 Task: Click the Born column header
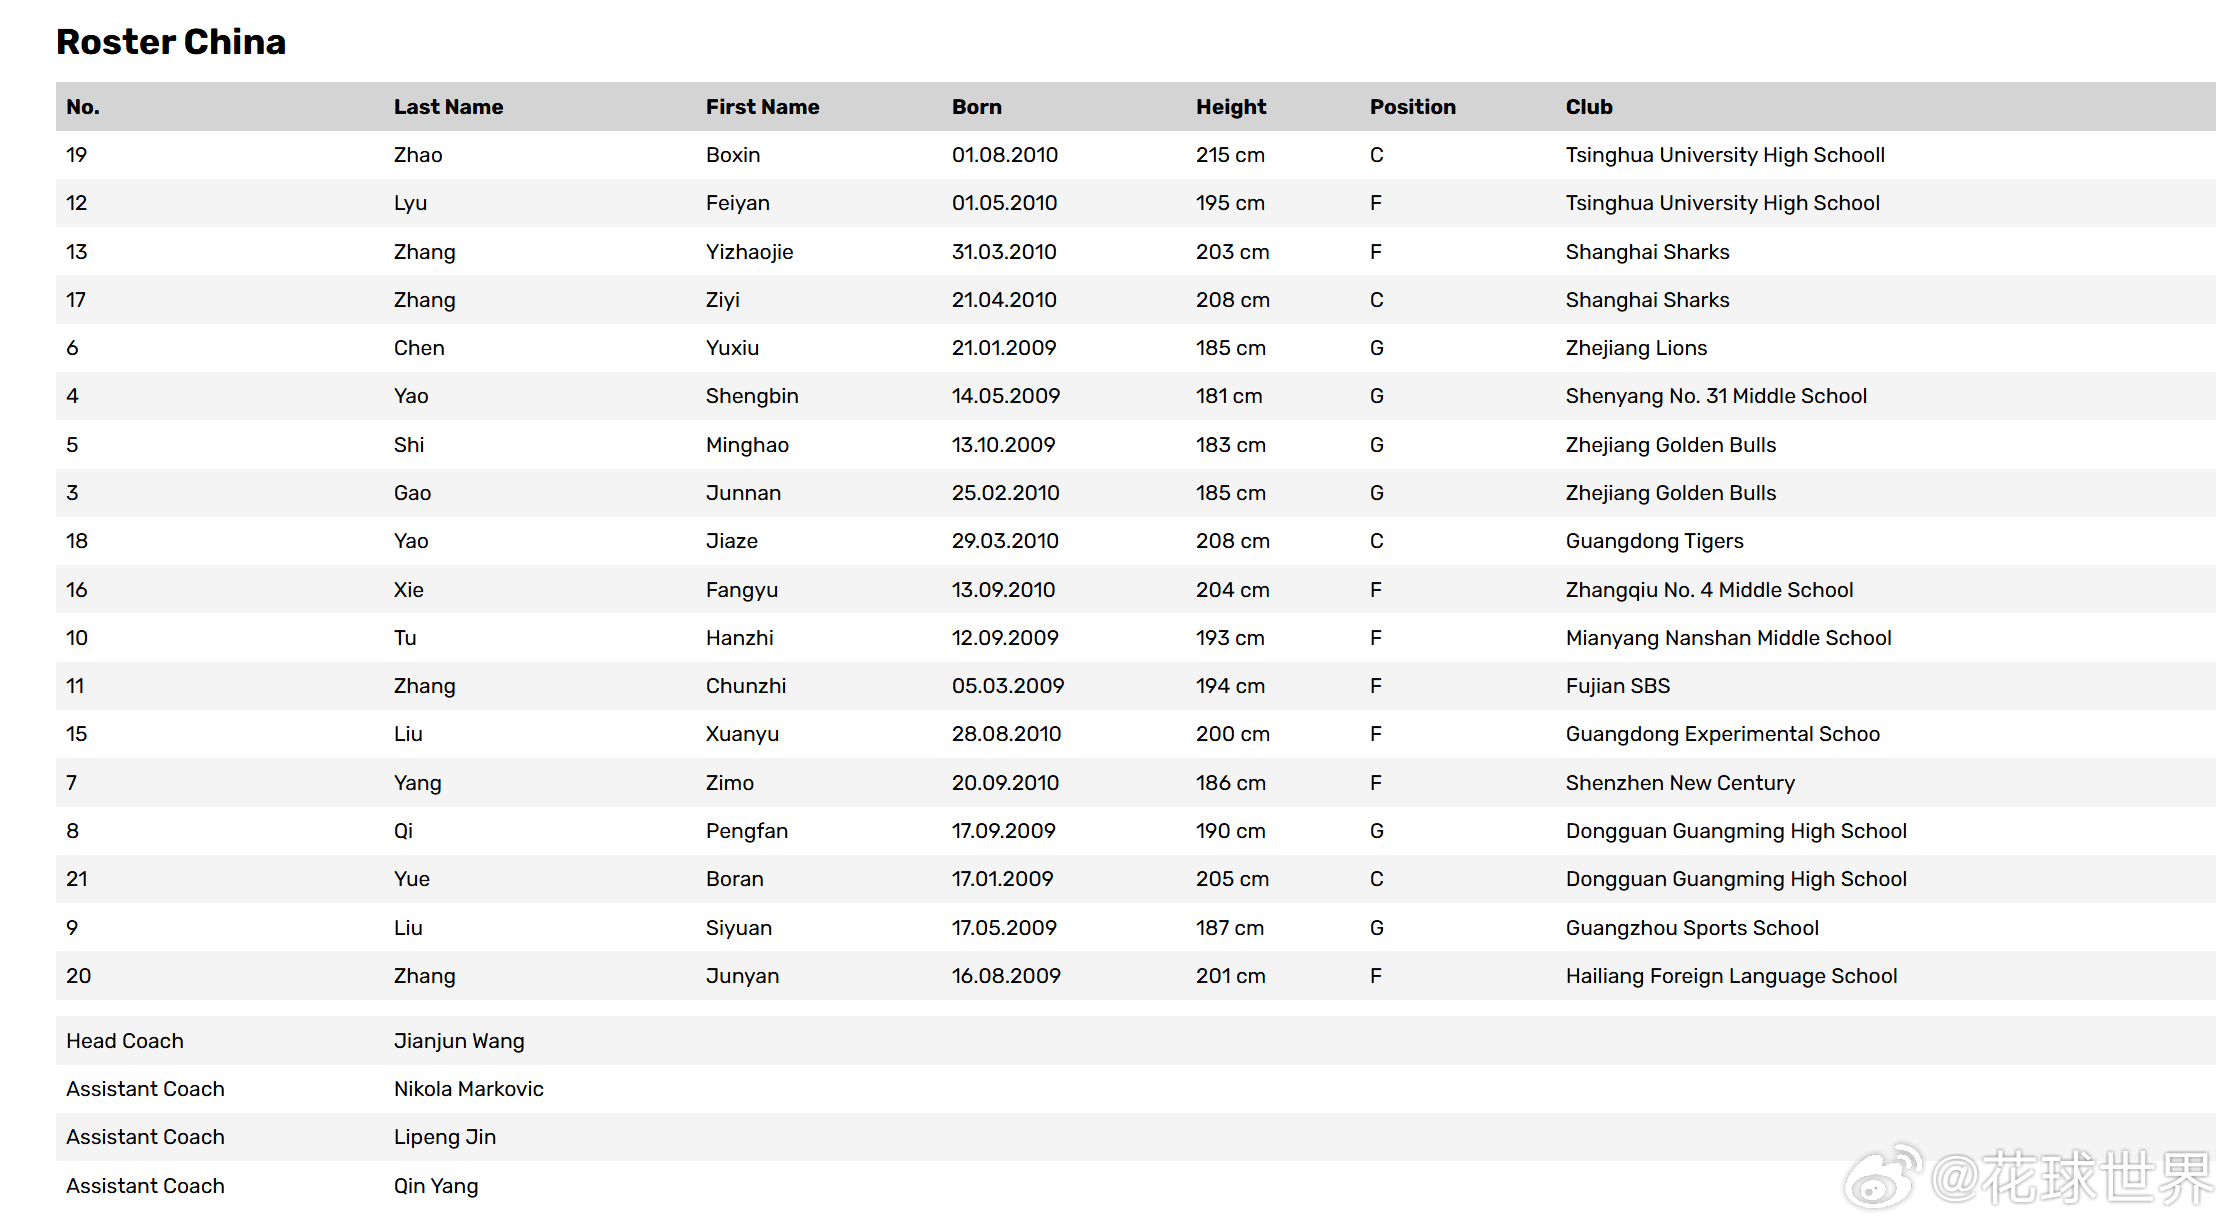pyautogui.click(x=976, y=107)
